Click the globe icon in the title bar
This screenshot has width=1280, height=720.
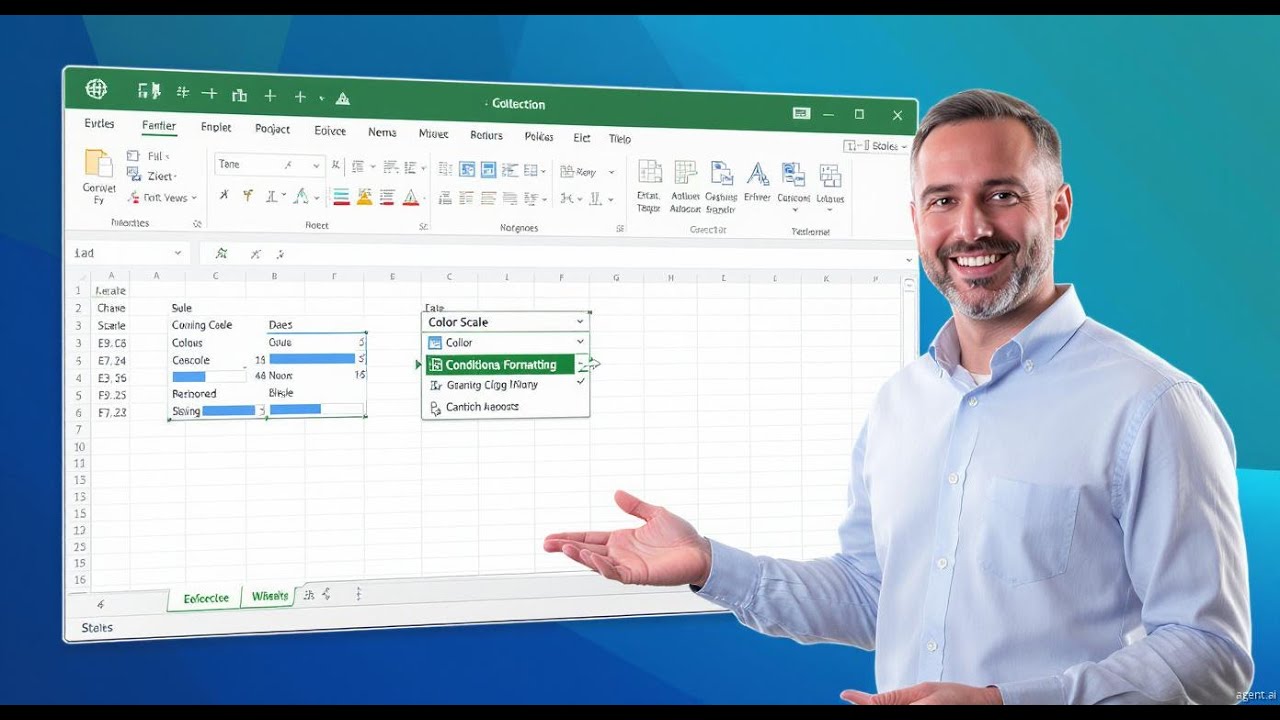click(96, 90)
